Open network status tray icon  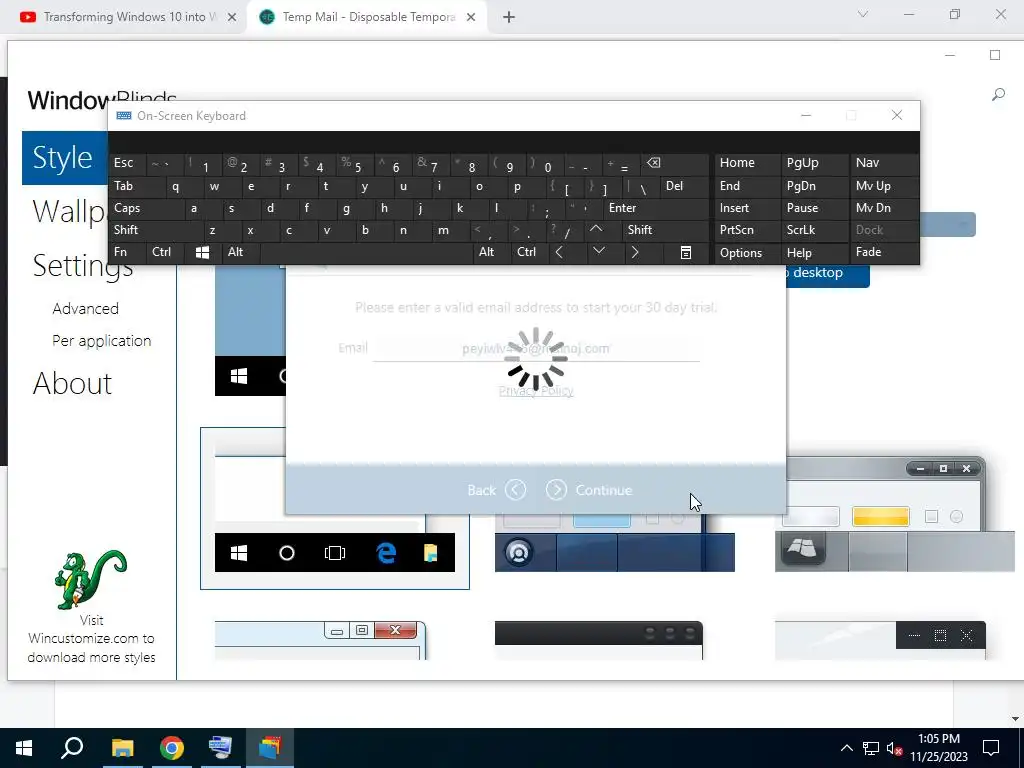(x=871, y=748)
